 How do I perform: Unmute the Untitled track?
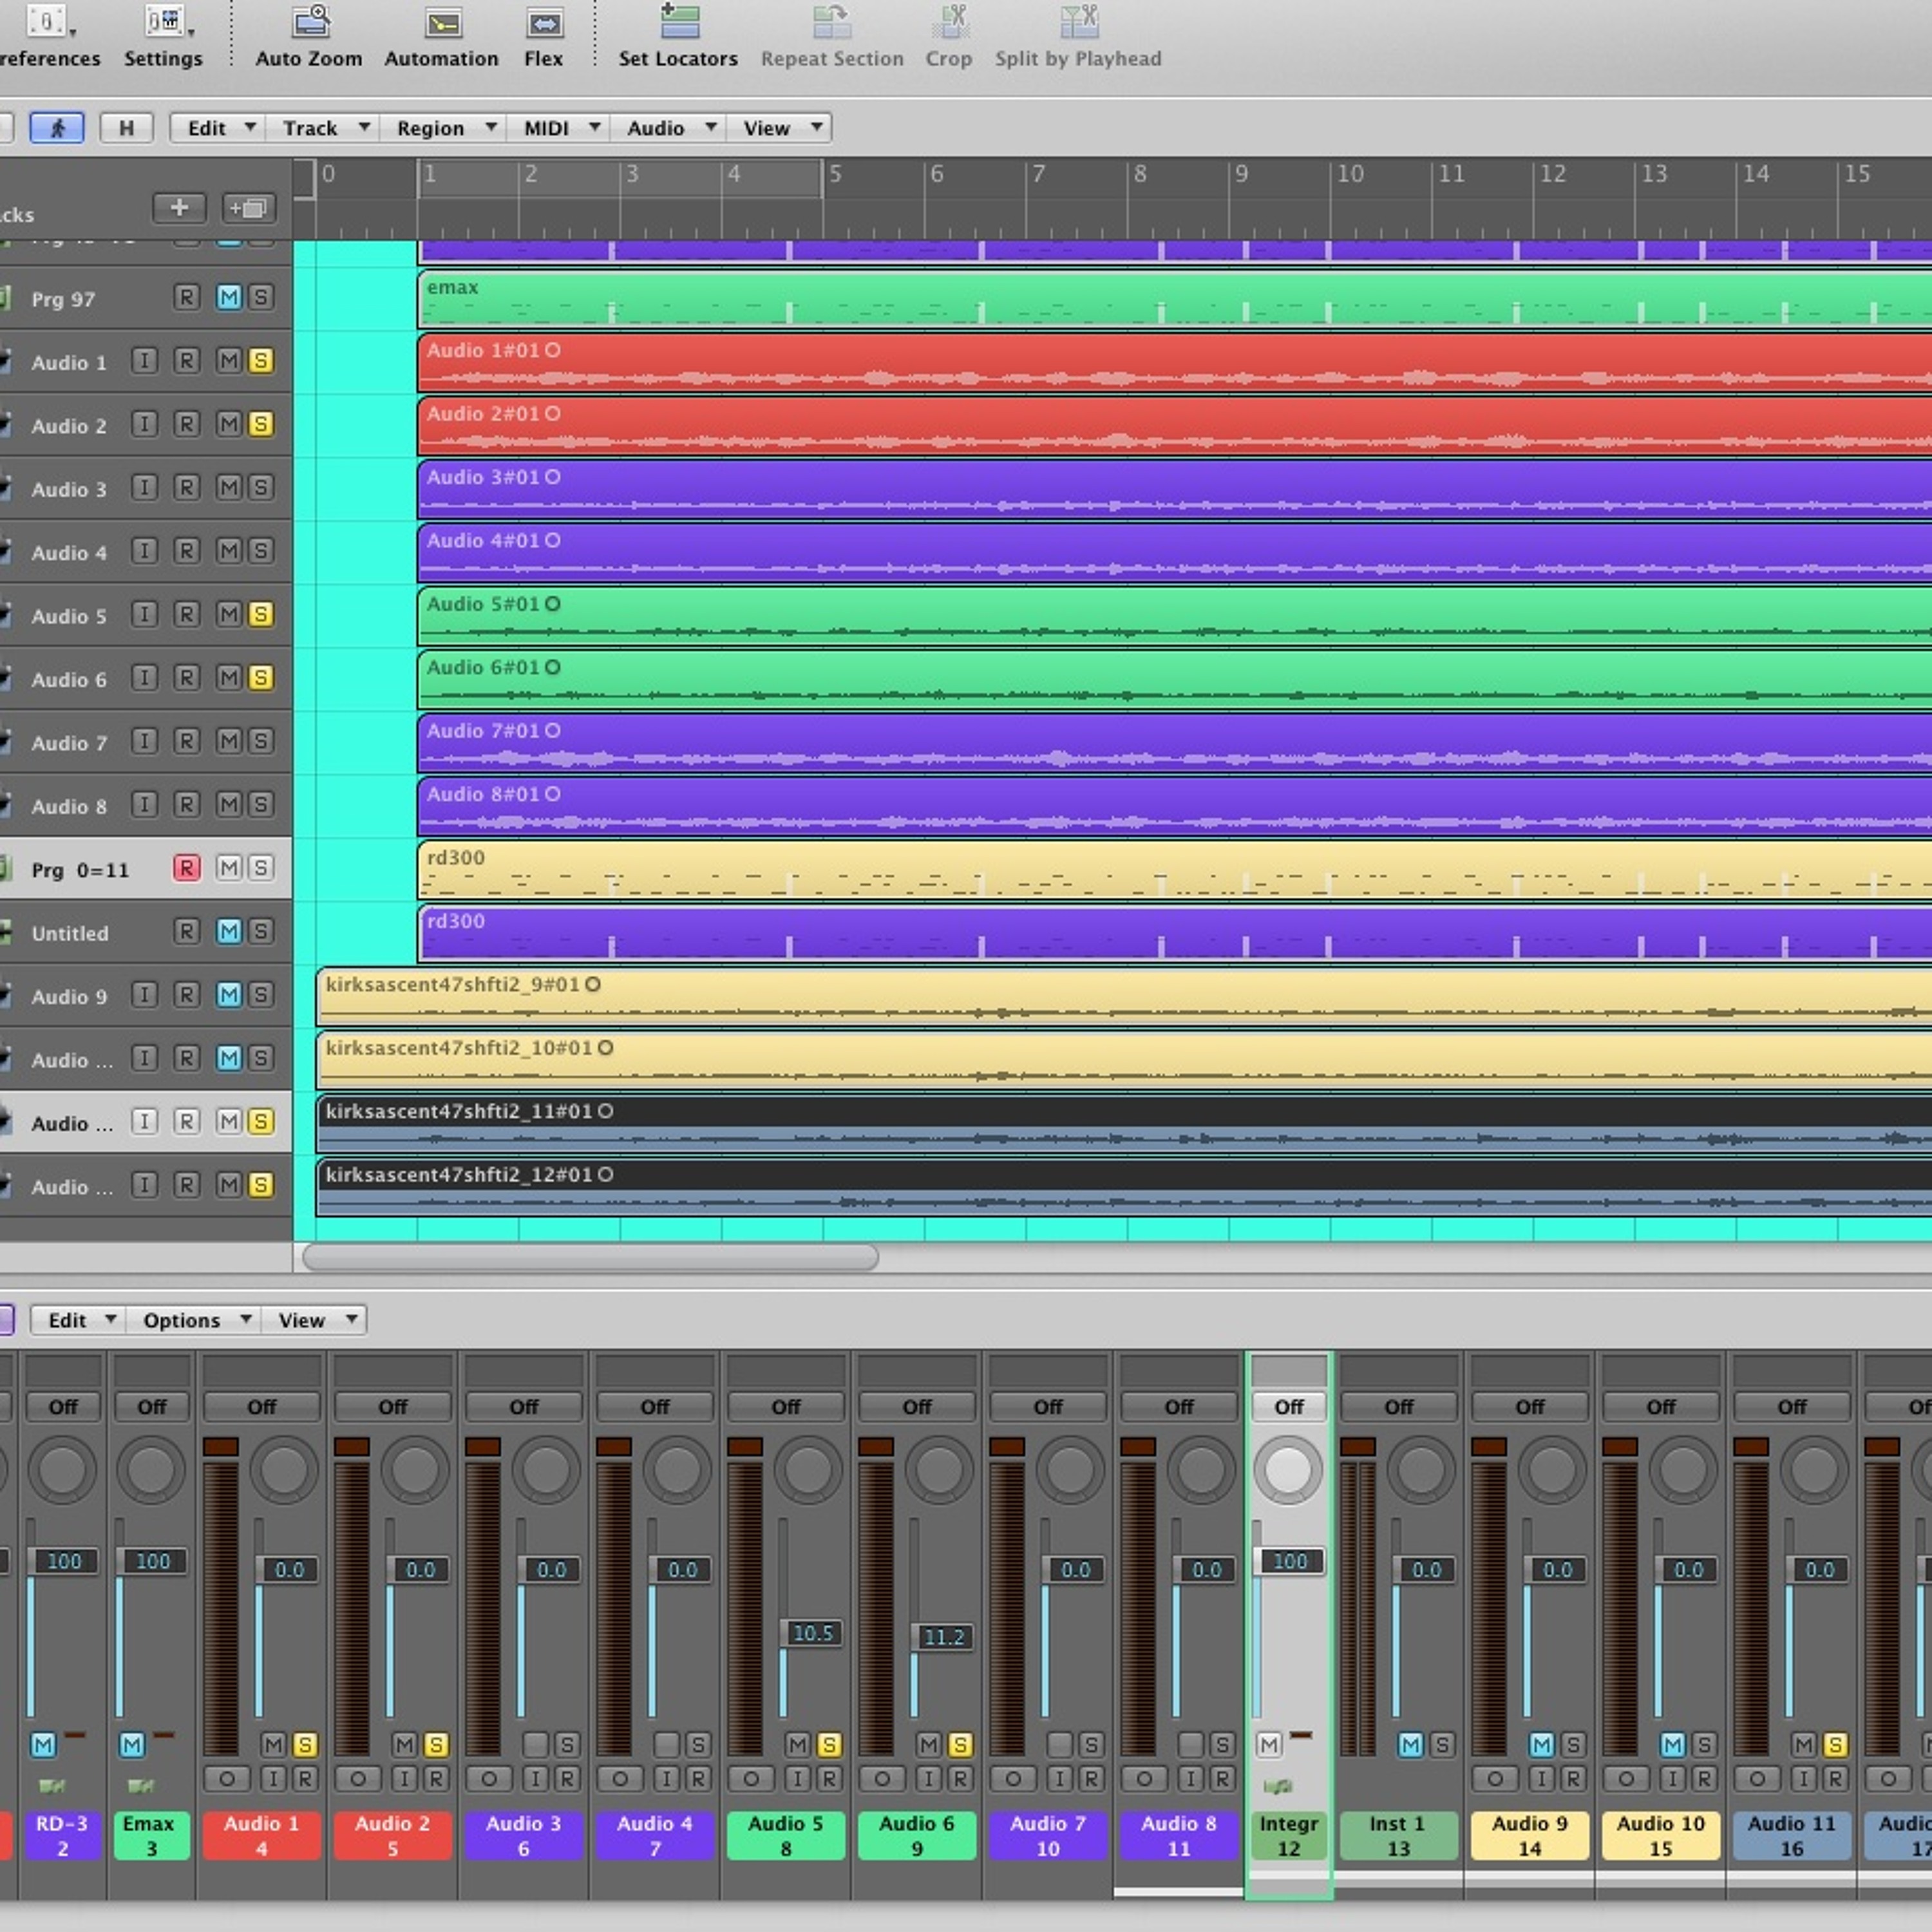229,932
